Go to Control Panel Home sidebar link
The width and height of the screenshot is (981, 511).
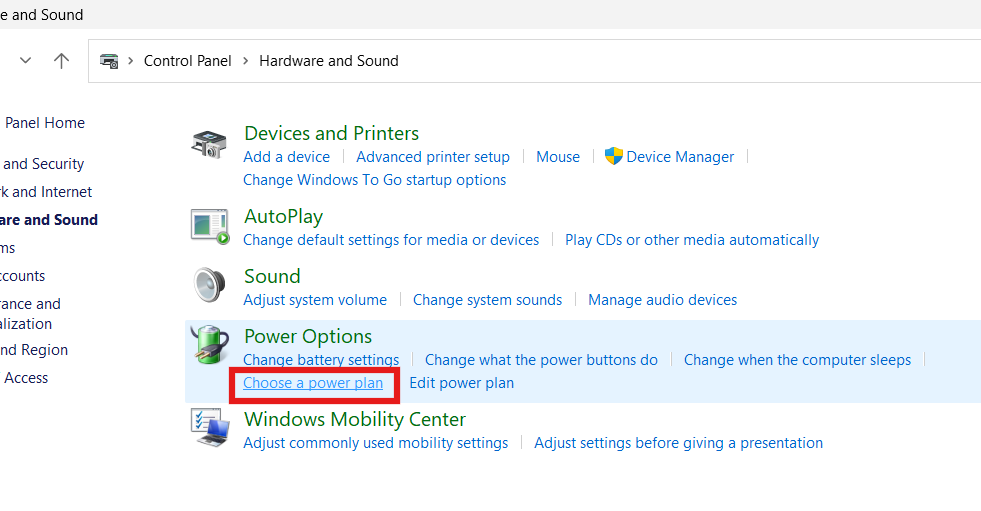pyautogui.click(x=43, y=123)
